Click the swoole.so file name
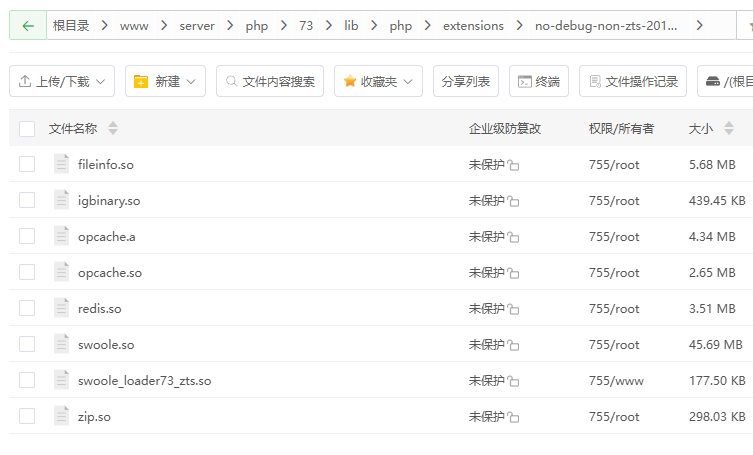Image resolution: width=753 pixels, height=455 pixels. [x=106, y=344]
